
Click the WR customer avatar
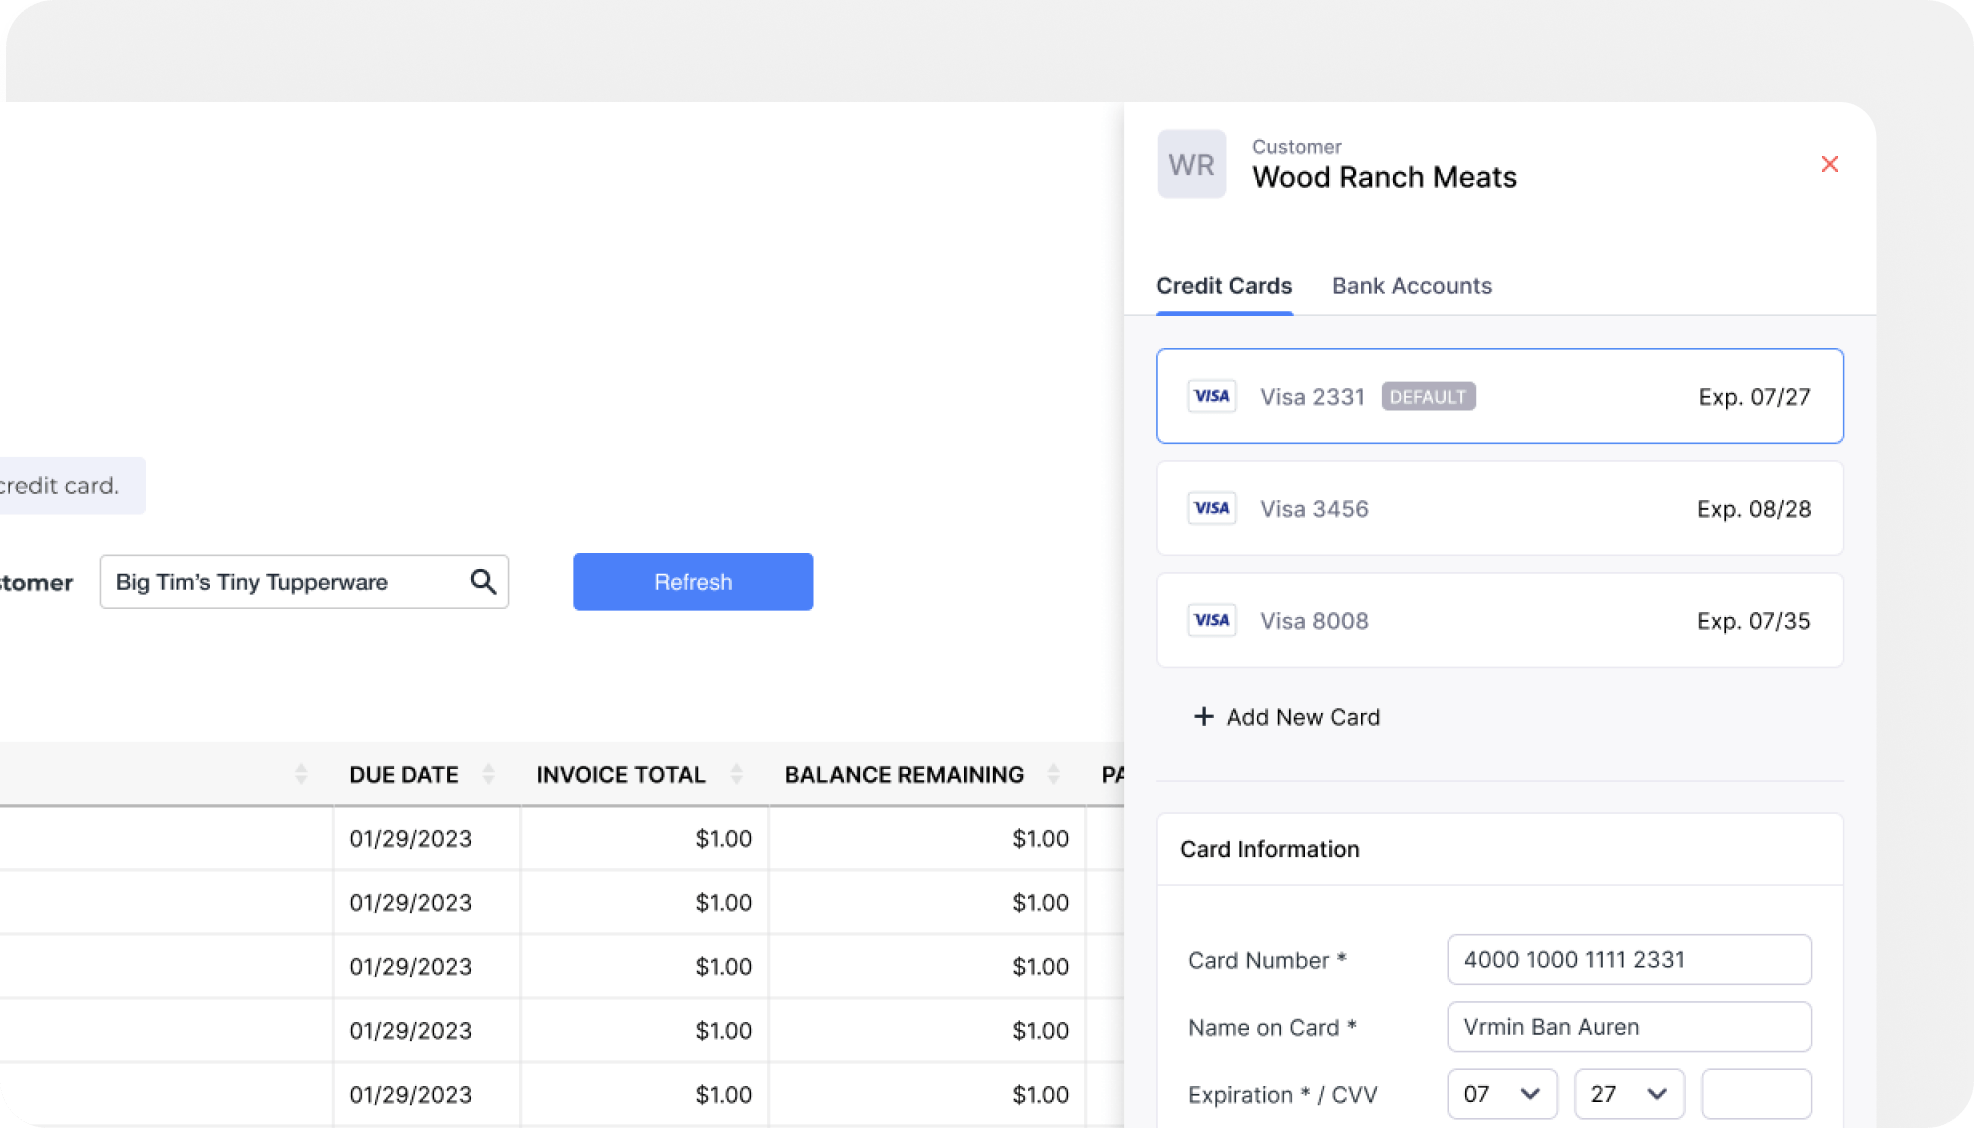[1191, 164]
